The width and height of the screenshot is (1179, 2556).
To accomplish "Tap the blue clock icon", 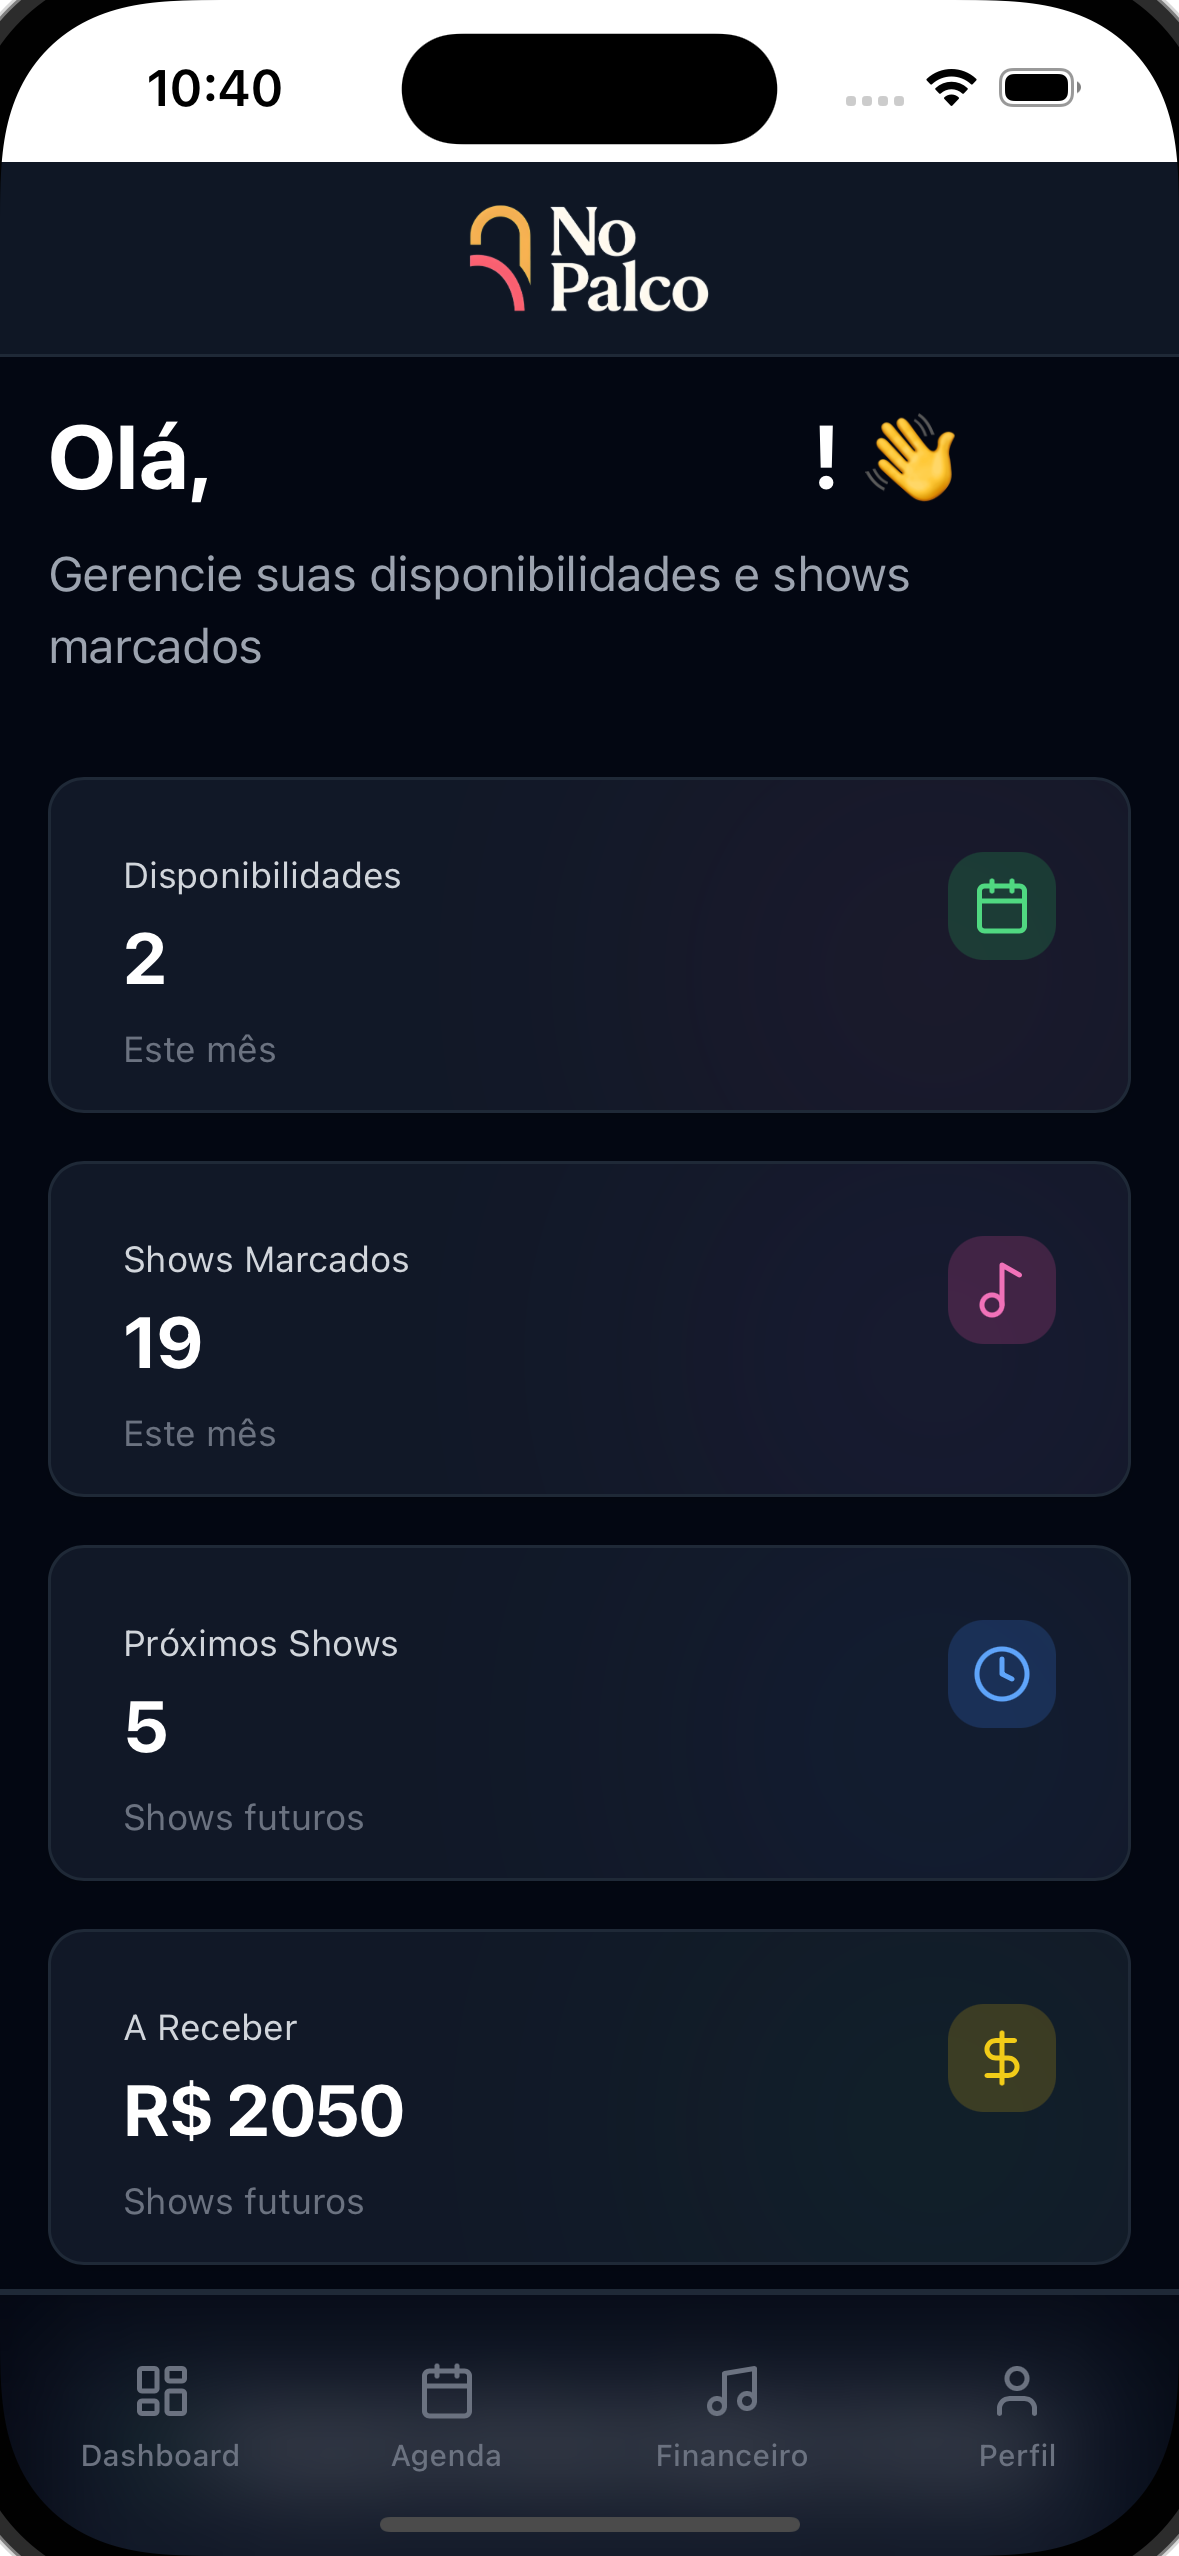I will pyautogui.click(x=1001, y=1674).
